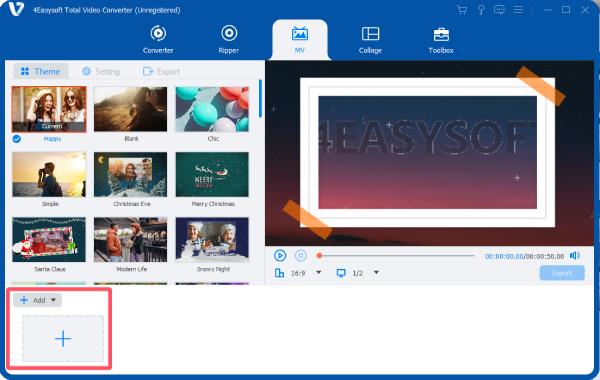Select the Simple theme thumbnail
The height and width of the screenshot is (380, 600).
coord(49,175)
